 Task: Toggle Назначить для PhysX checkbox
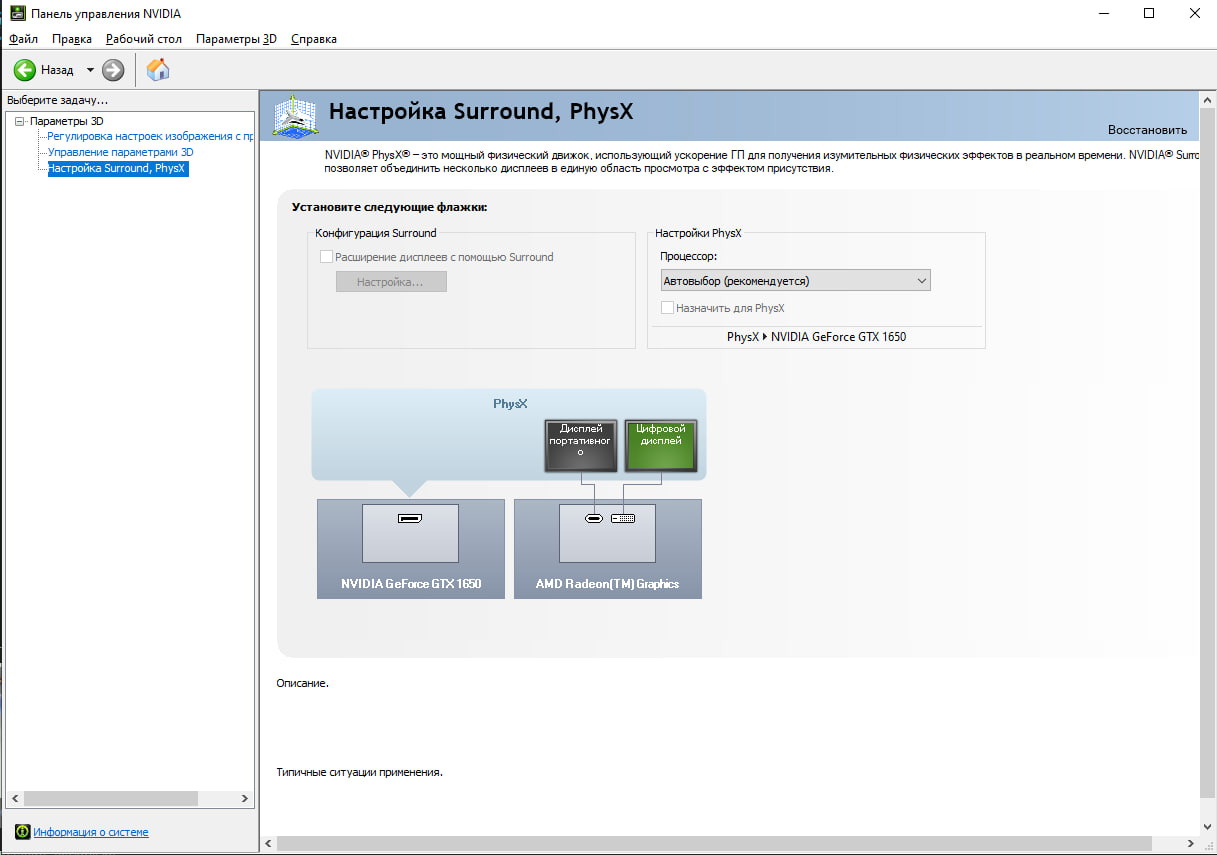[668, 308]
